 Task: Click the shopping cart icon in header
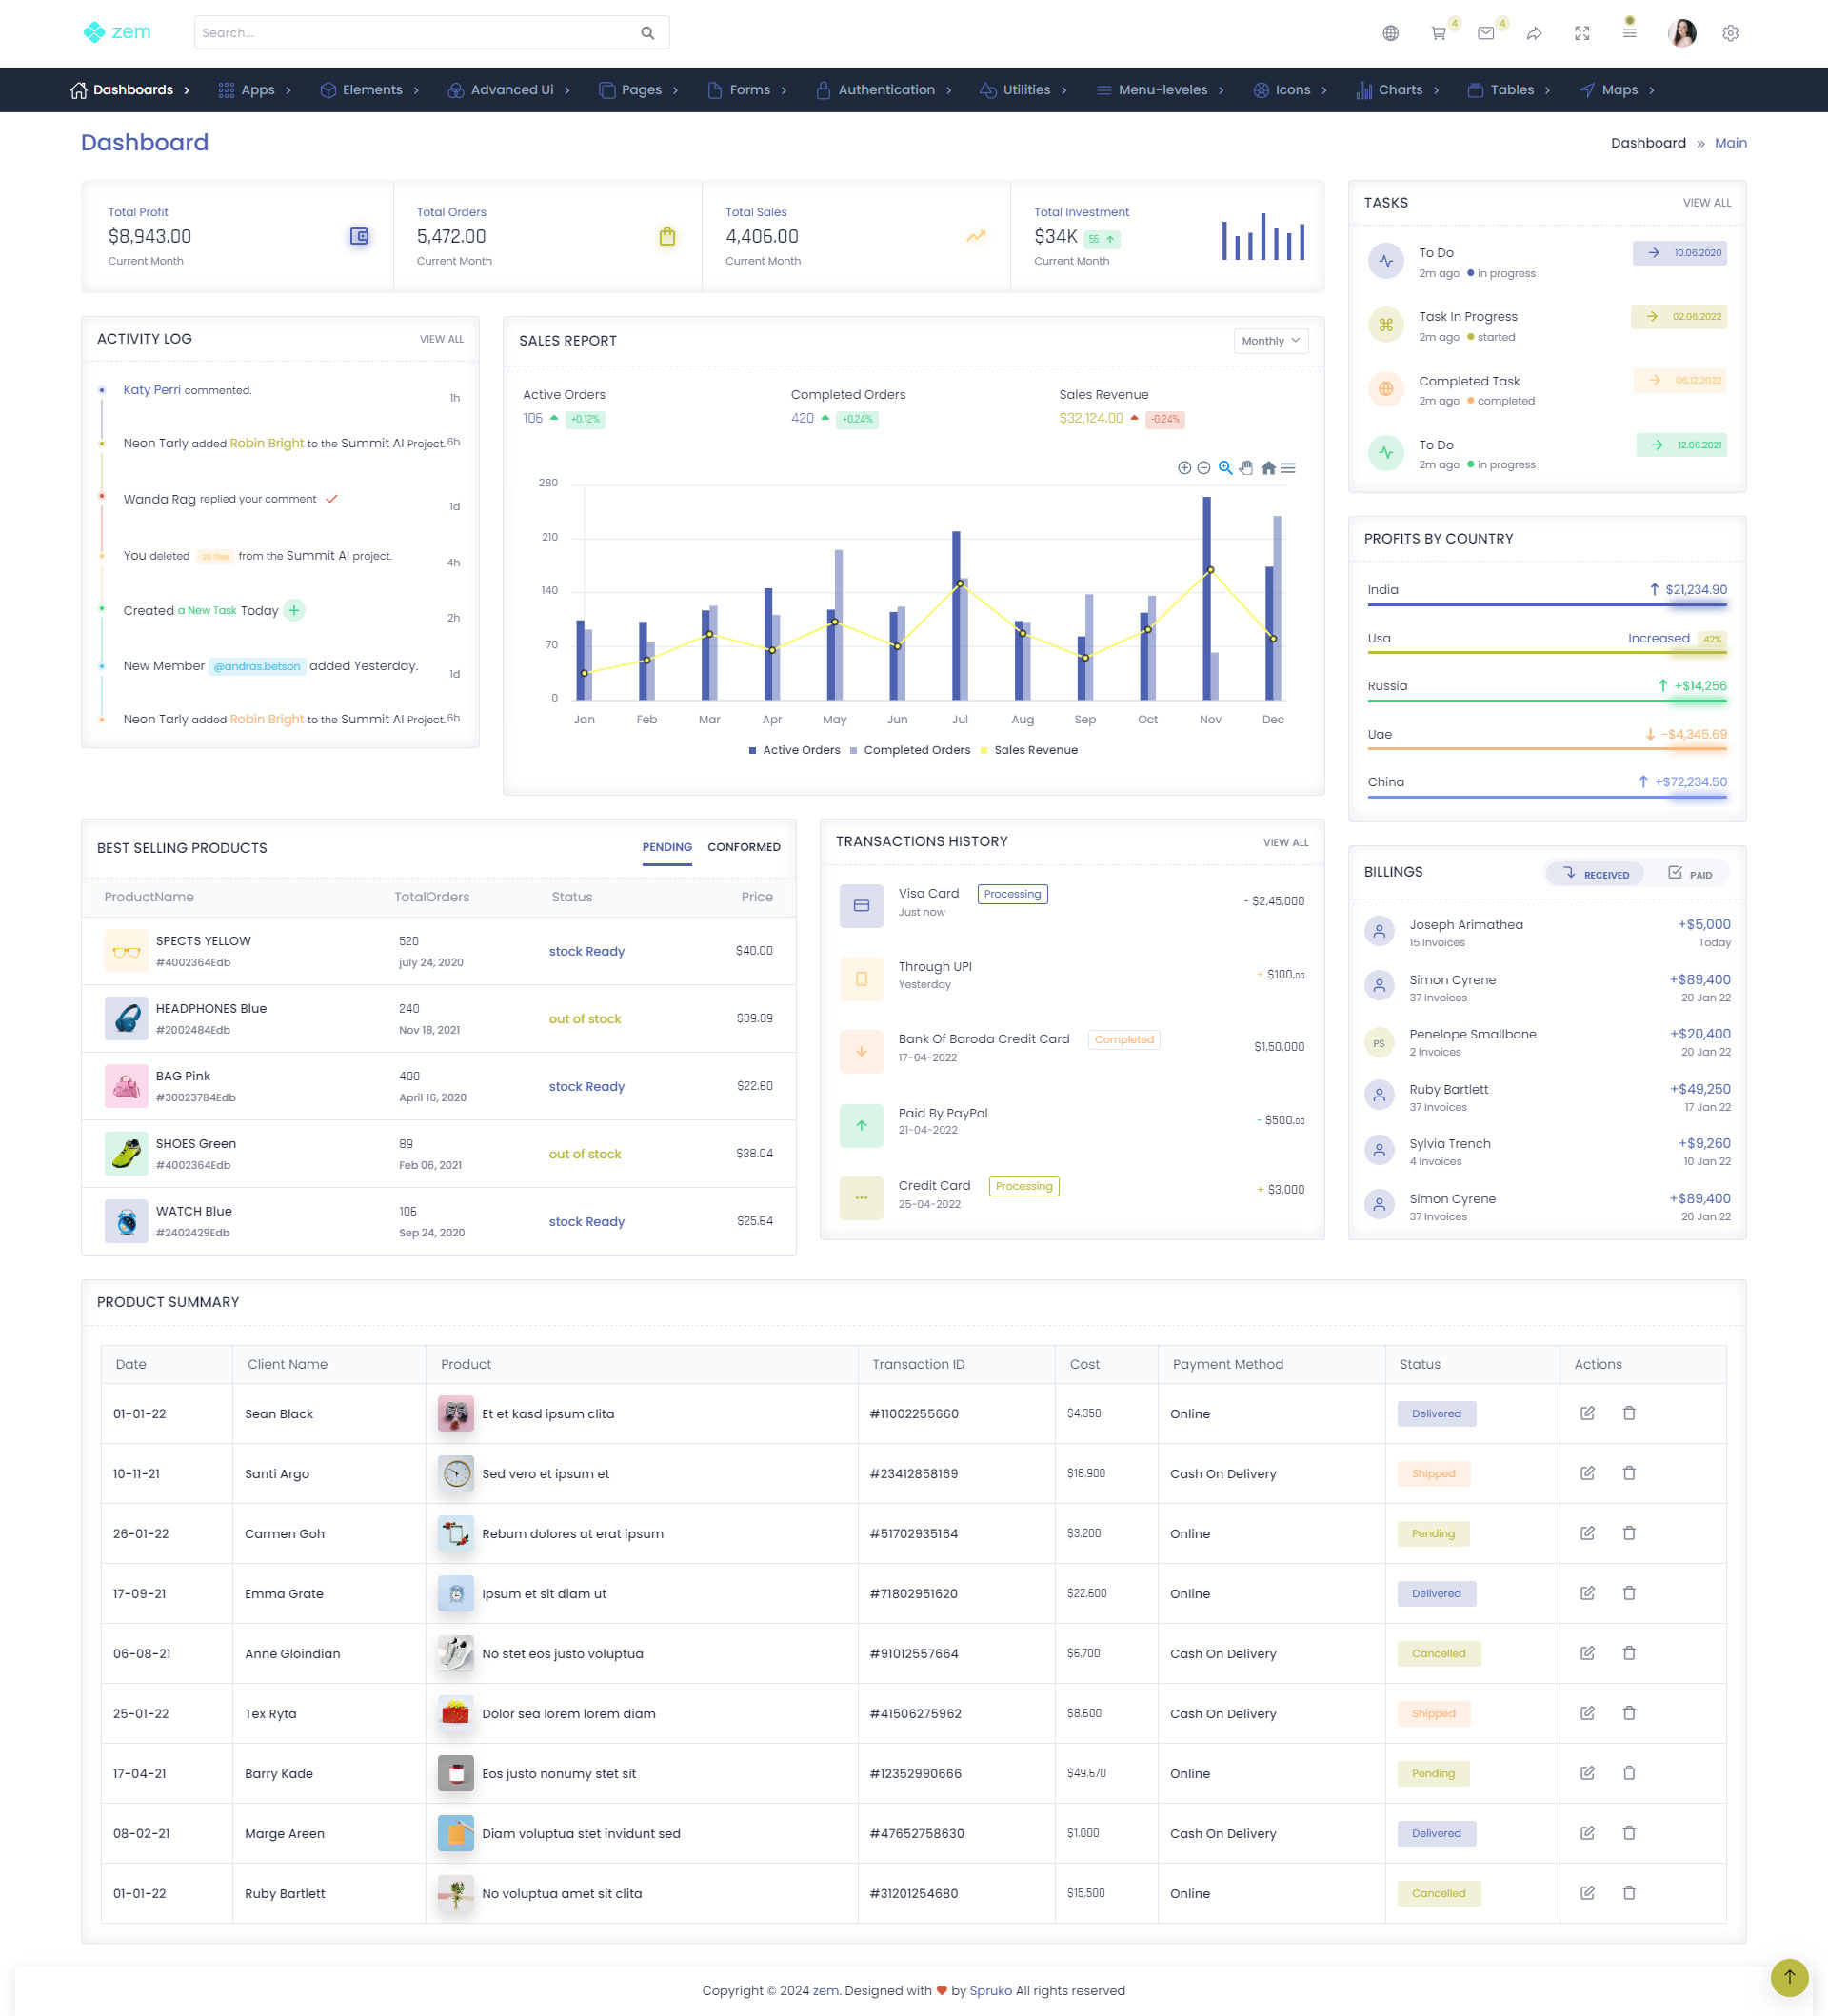coord(1438,33)
